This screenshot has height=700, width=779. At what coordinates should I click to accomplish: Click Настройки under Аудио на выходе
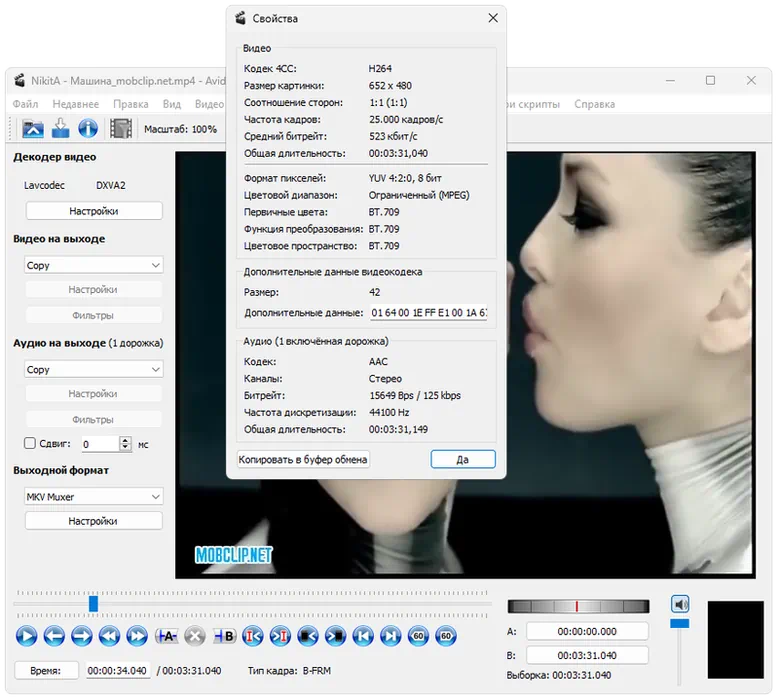[x=93, y=393]
